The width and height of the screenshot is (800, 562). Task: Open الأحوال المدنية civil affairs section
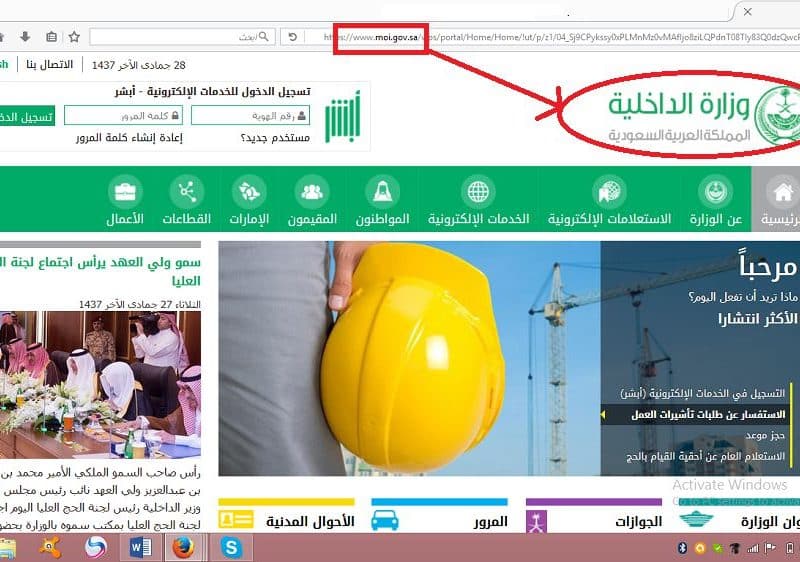(x=310, y=521)
